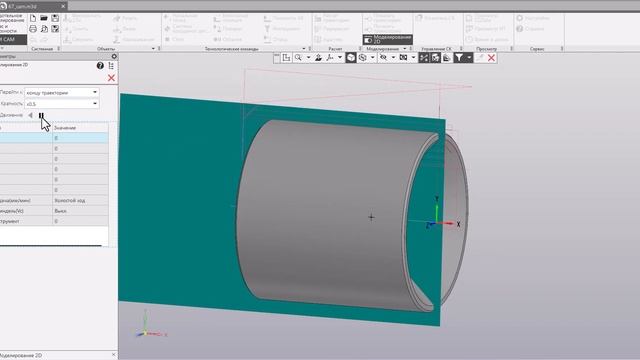
Task: Pause the simulation playback
Action: [41, 116]
